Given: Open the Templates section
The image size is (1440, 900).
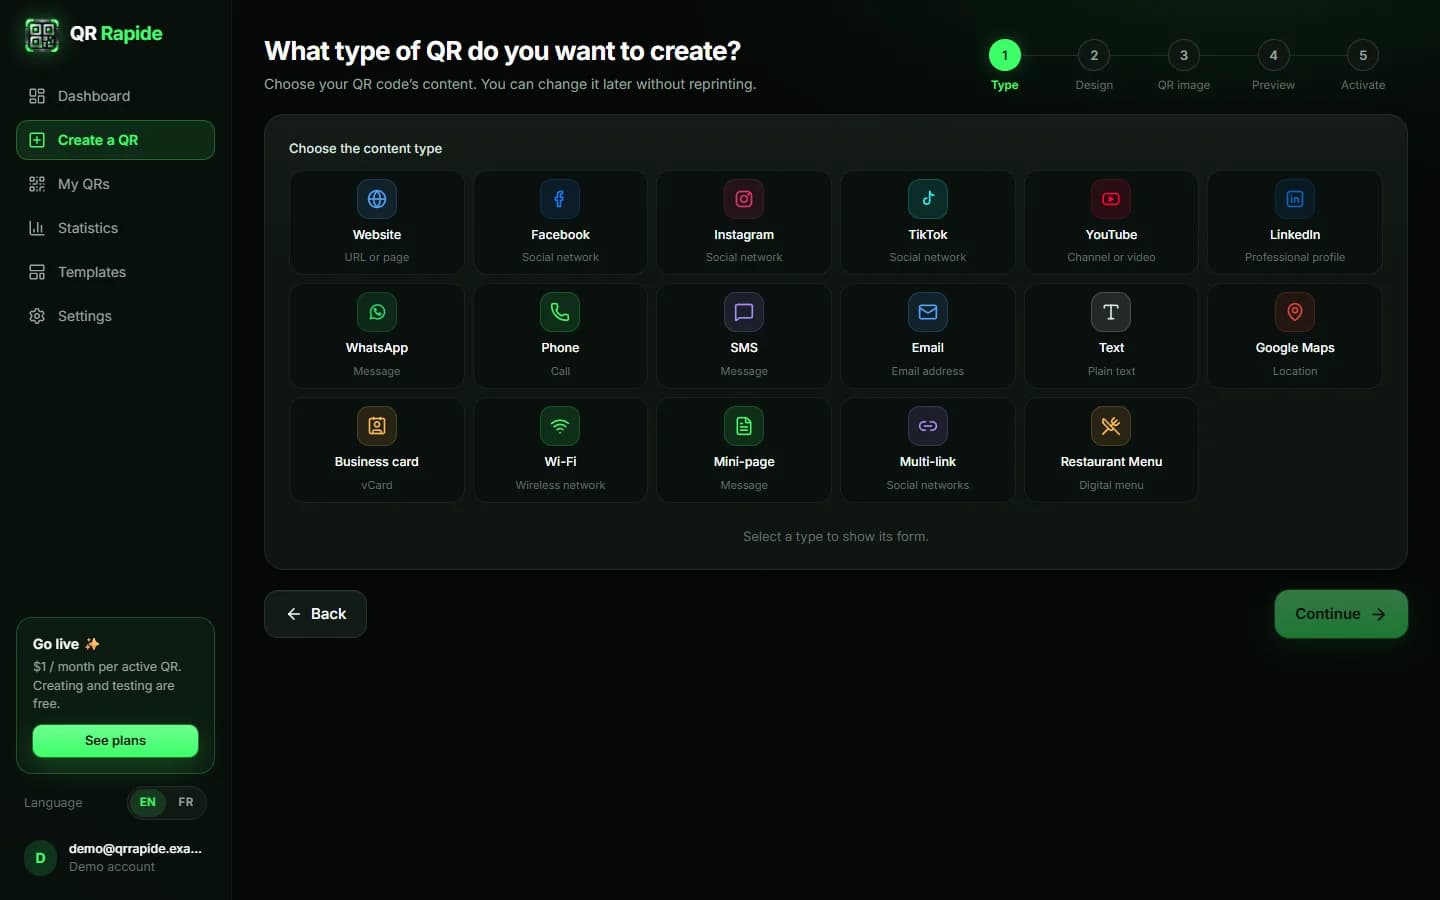Looking at the screenshot, I should coord(115,272).
